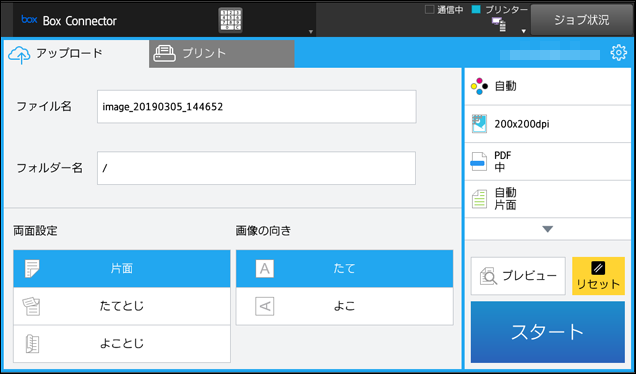Open the Box Connector header dropdown arrow

pos(311,32)
